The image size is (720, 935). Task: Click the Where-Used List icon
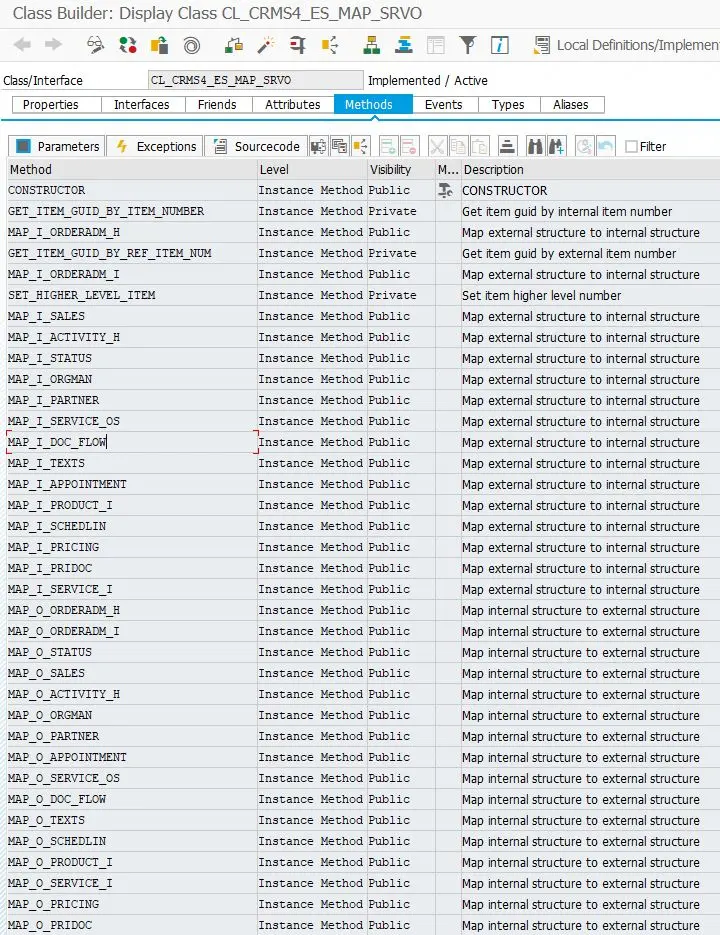coord(330,45)
